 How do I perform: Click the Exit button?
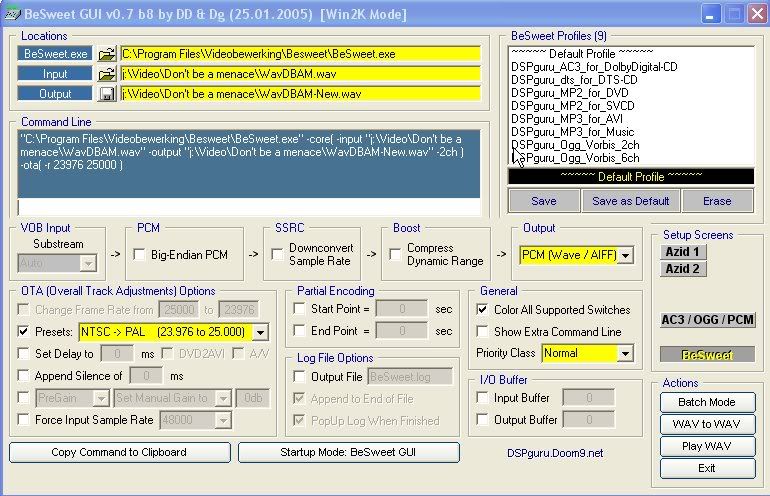(x=707, y=468)
